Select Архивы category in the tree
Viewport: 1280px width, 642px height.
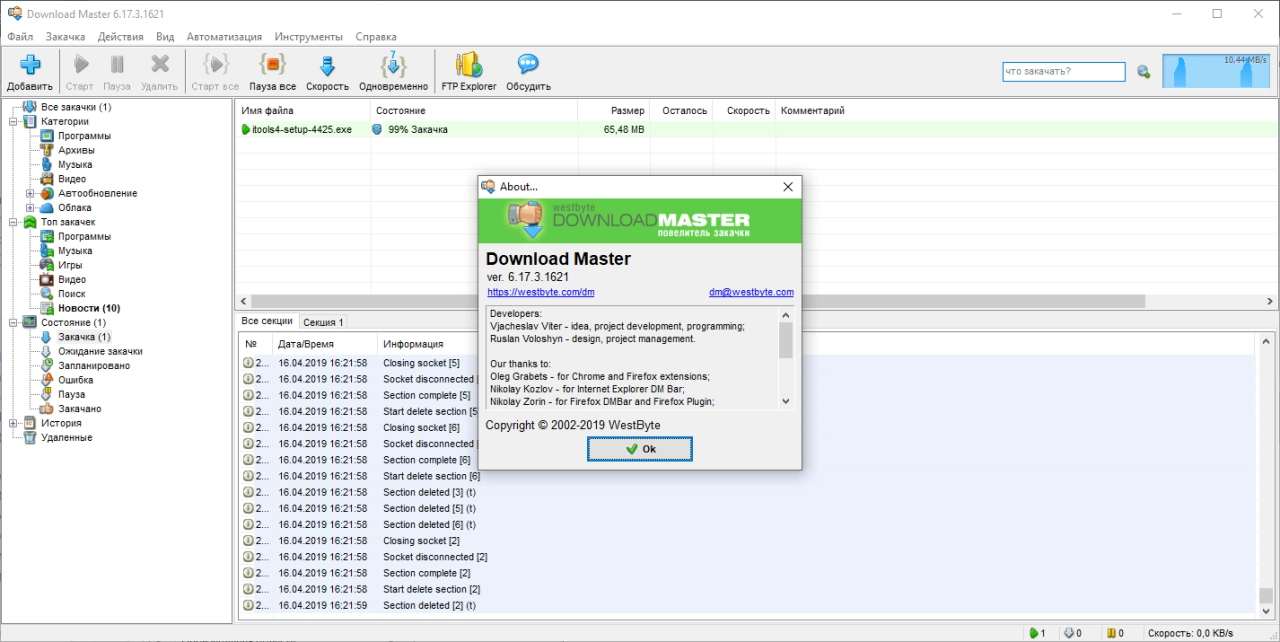pos(76,150)
